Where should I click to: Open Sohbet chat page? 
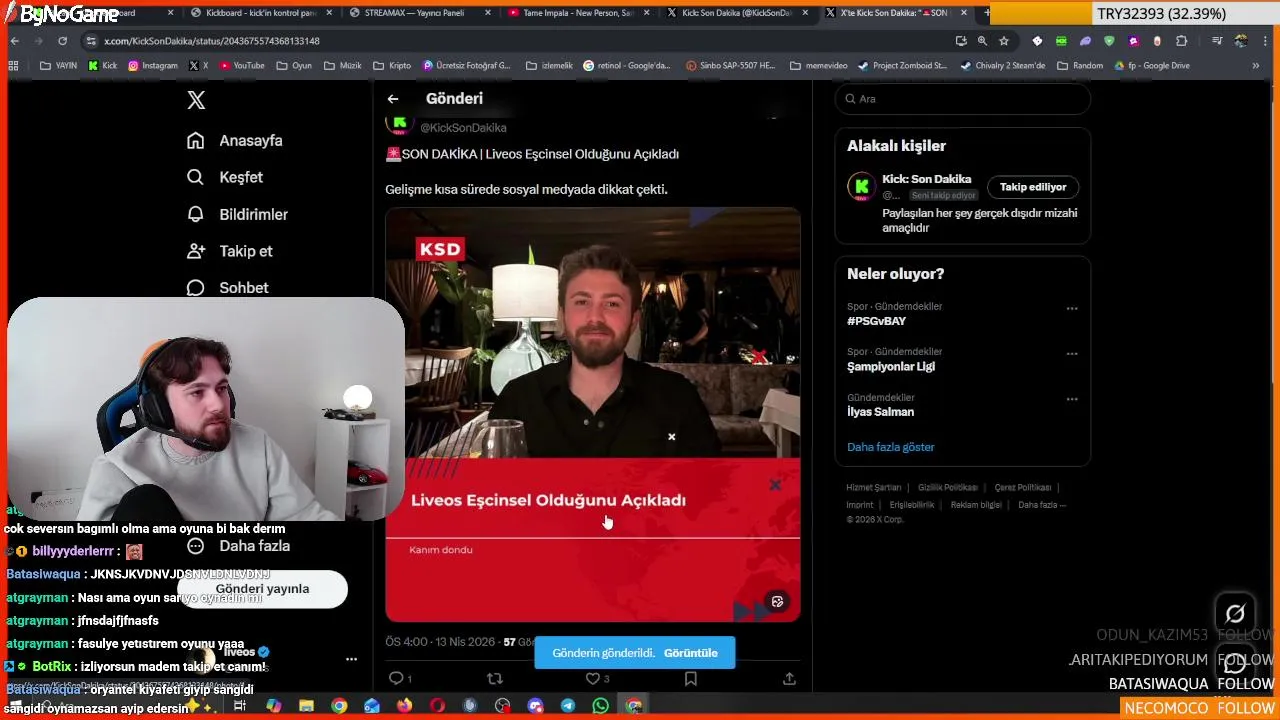(x=228, y=288)
